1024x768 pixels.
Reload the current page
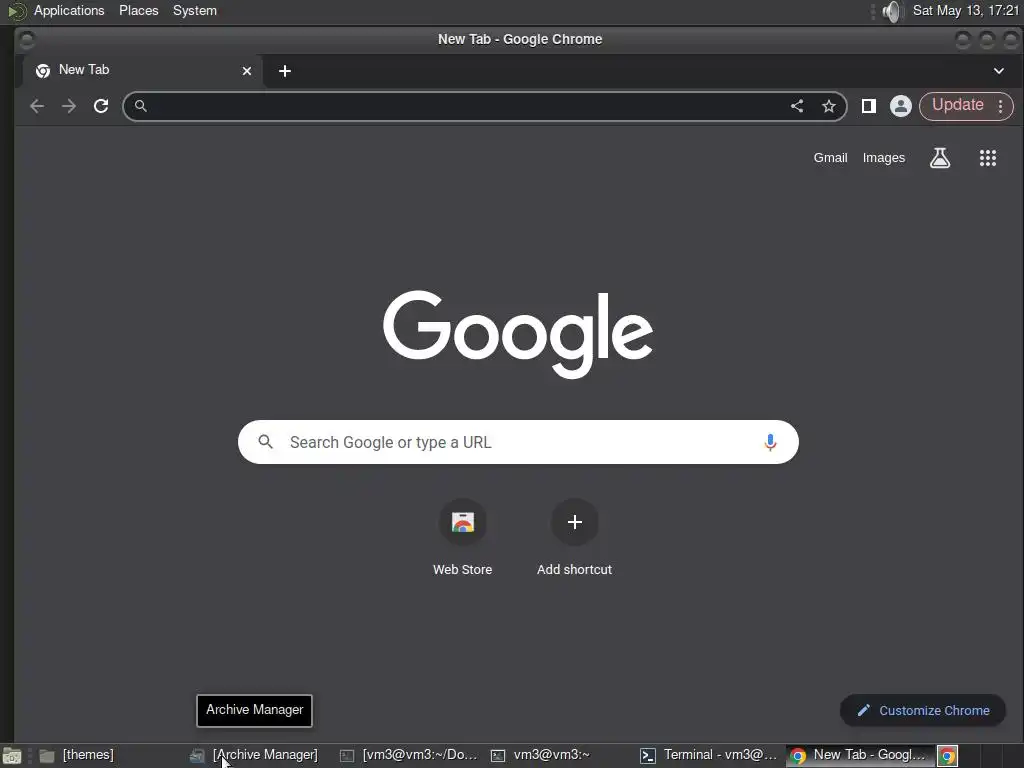(101, 106)
